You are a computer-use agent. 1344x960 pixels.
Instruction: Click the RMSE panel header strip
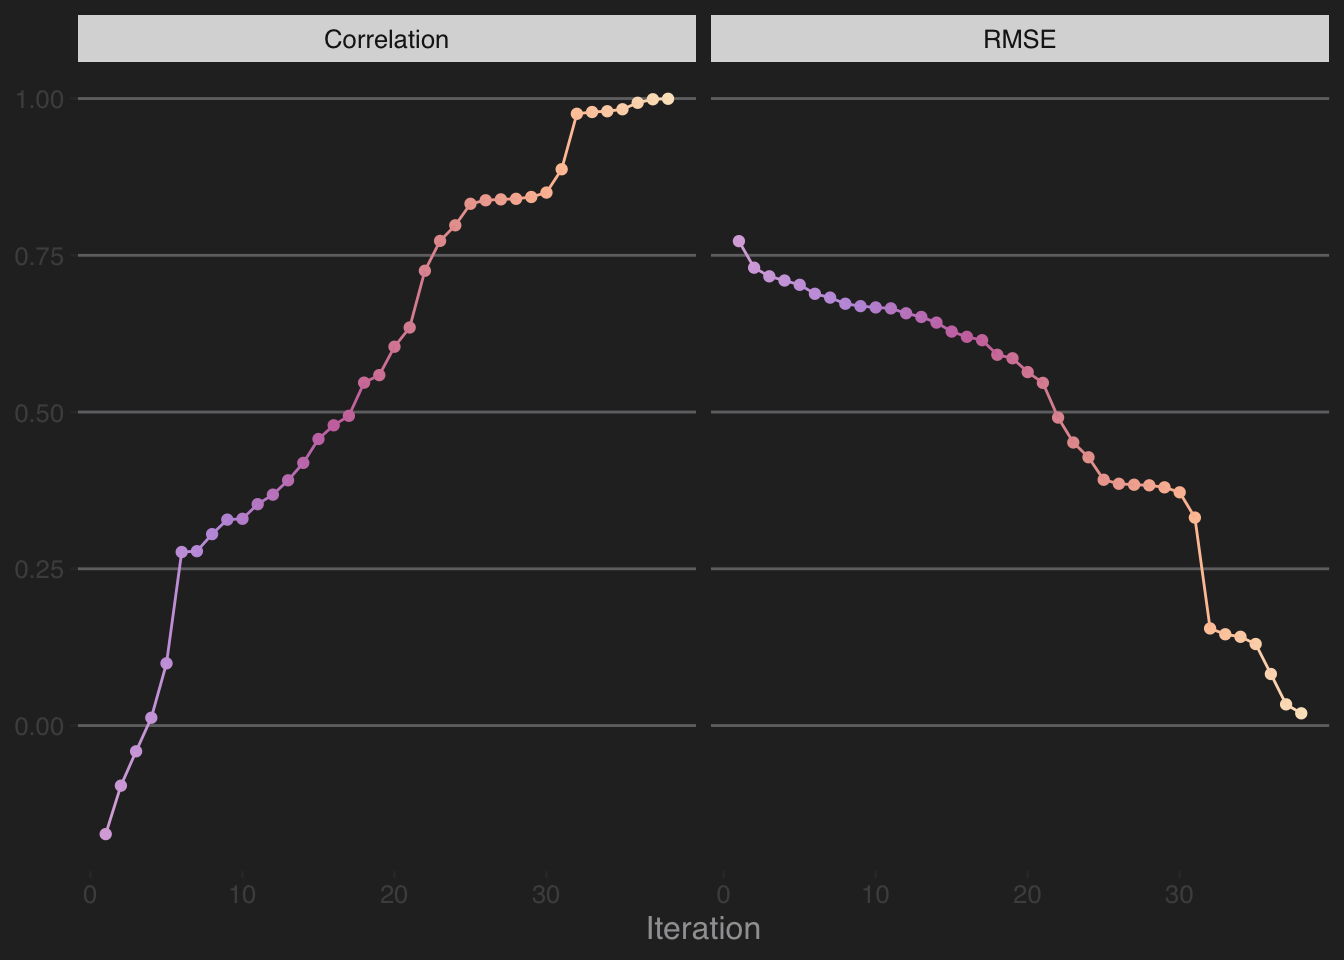click(1019, 39)
